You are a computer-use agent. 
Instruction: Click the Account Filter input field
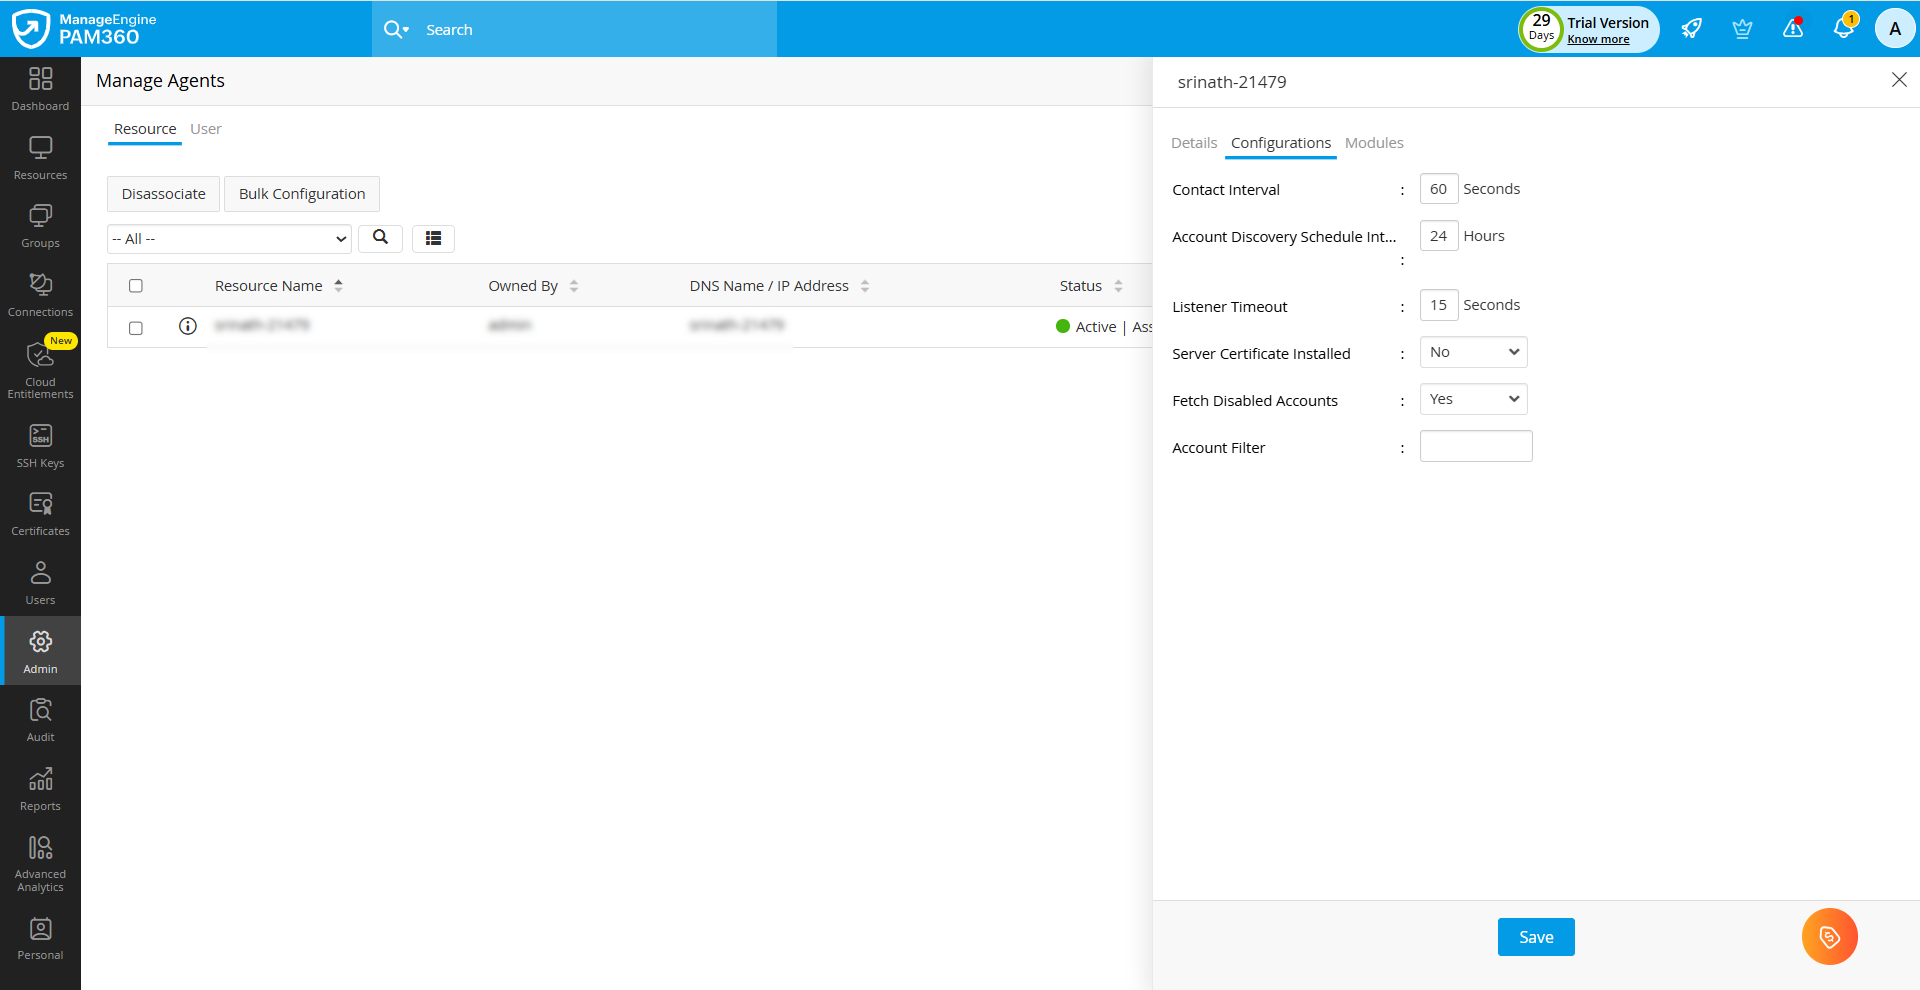pos(1475,446)
